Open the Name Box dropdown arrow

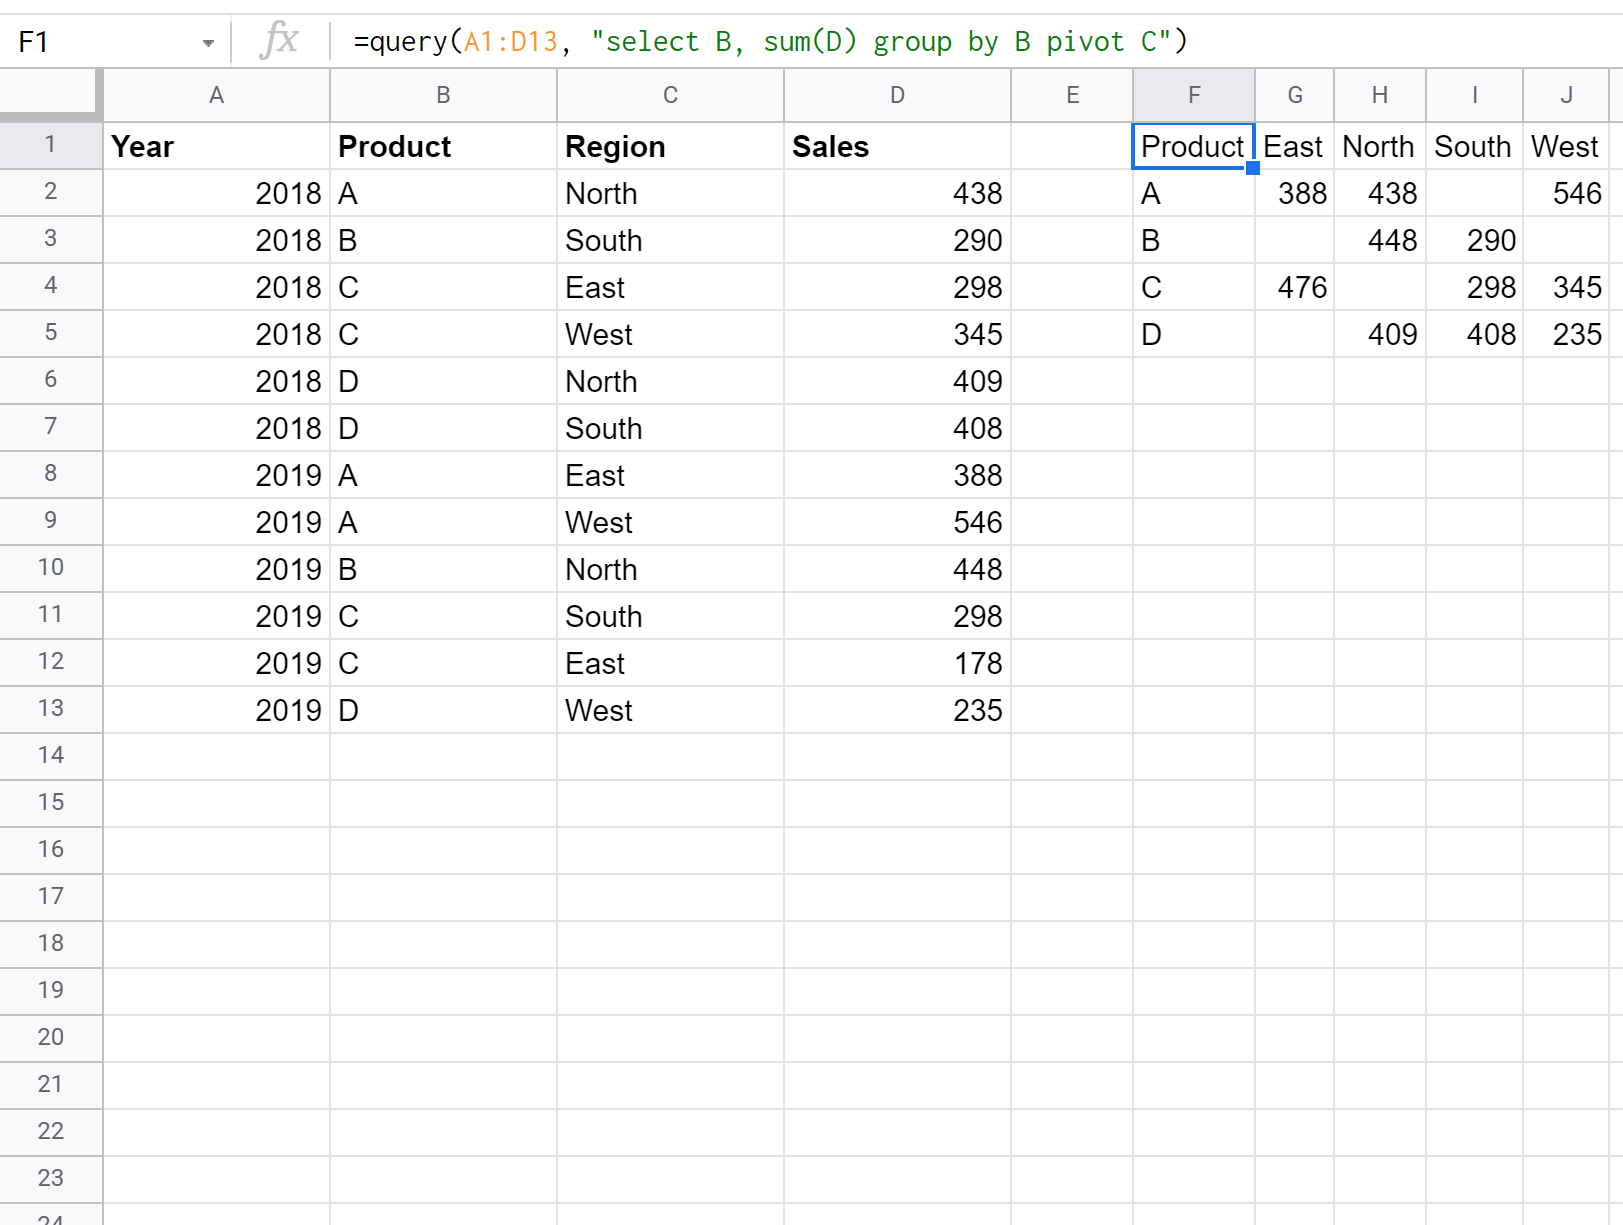[208, 41]
